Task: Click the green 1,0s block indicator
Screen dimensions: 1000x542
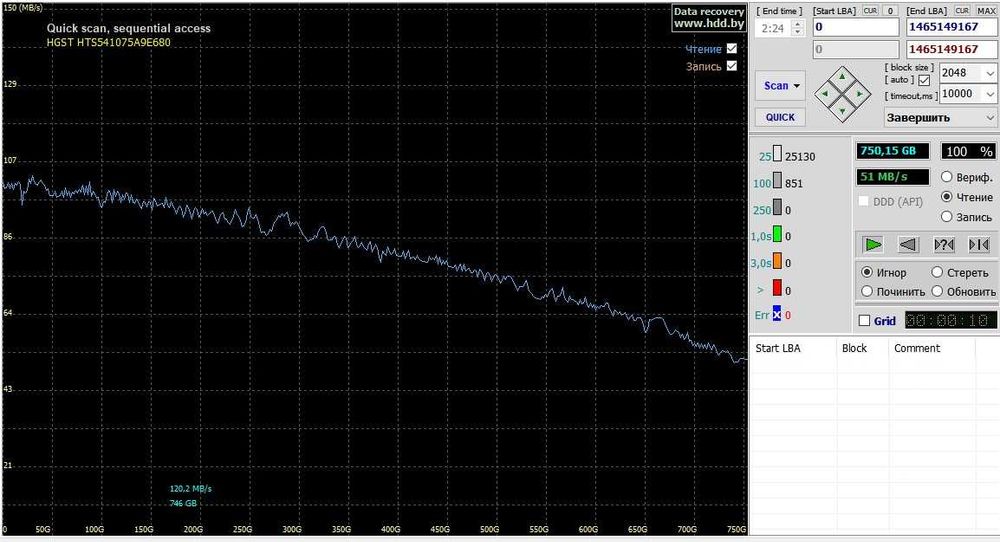Action: coord(777,234)
